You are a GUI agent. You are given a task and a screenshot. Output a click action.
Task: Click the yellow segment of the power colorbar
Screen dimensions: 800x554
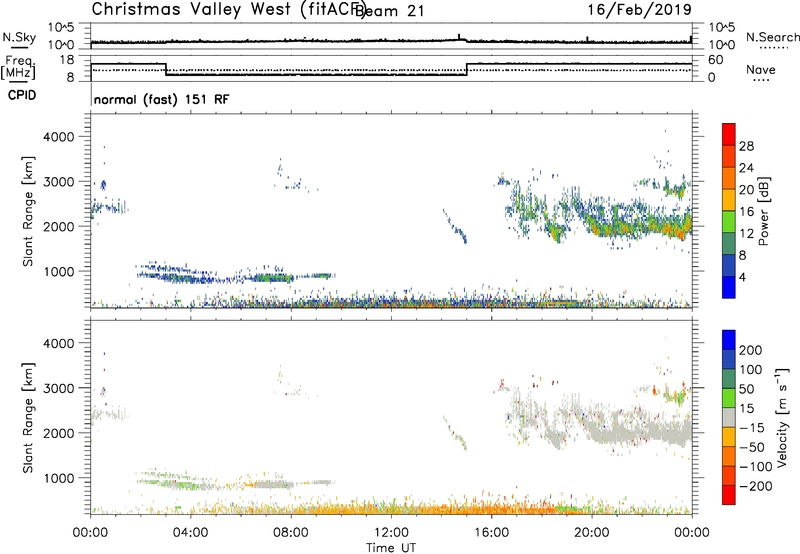point(729,200)
